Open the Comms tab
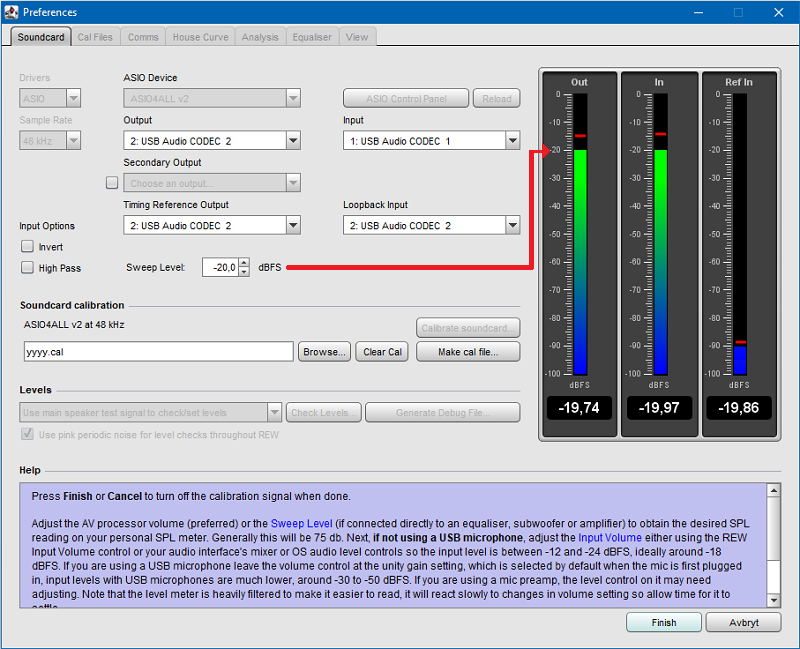800x649 pixels. point(143,37)
